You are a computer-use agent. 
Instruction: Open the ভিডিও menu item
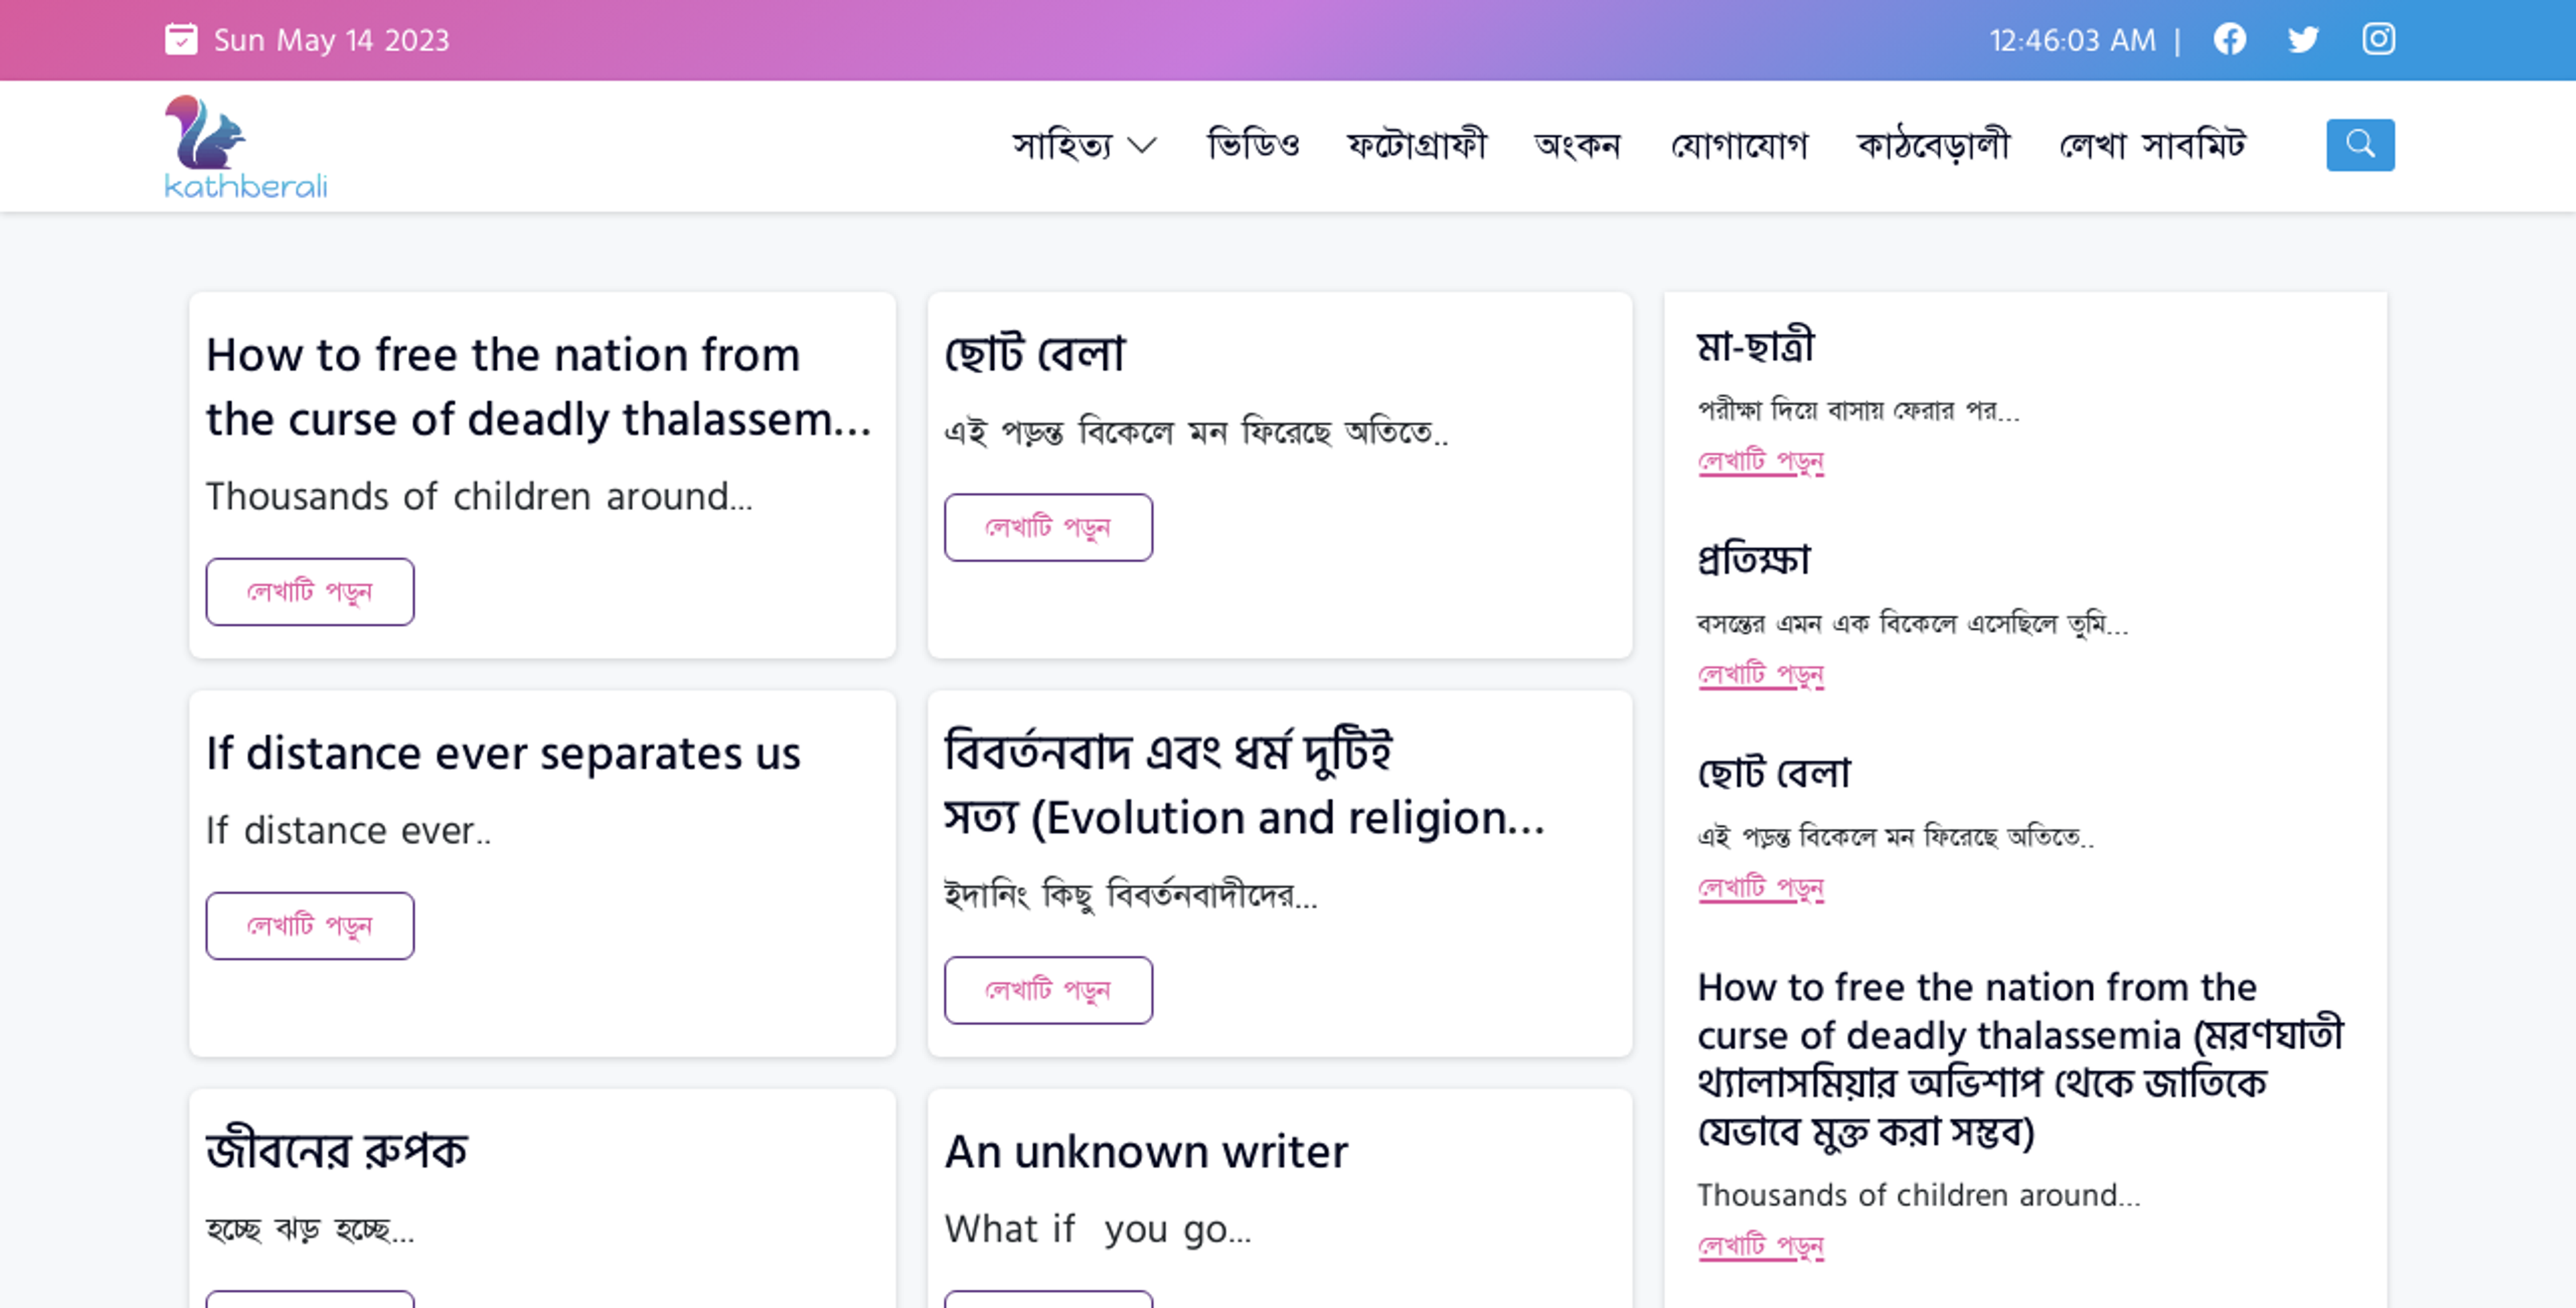(x=1253, y=146)
